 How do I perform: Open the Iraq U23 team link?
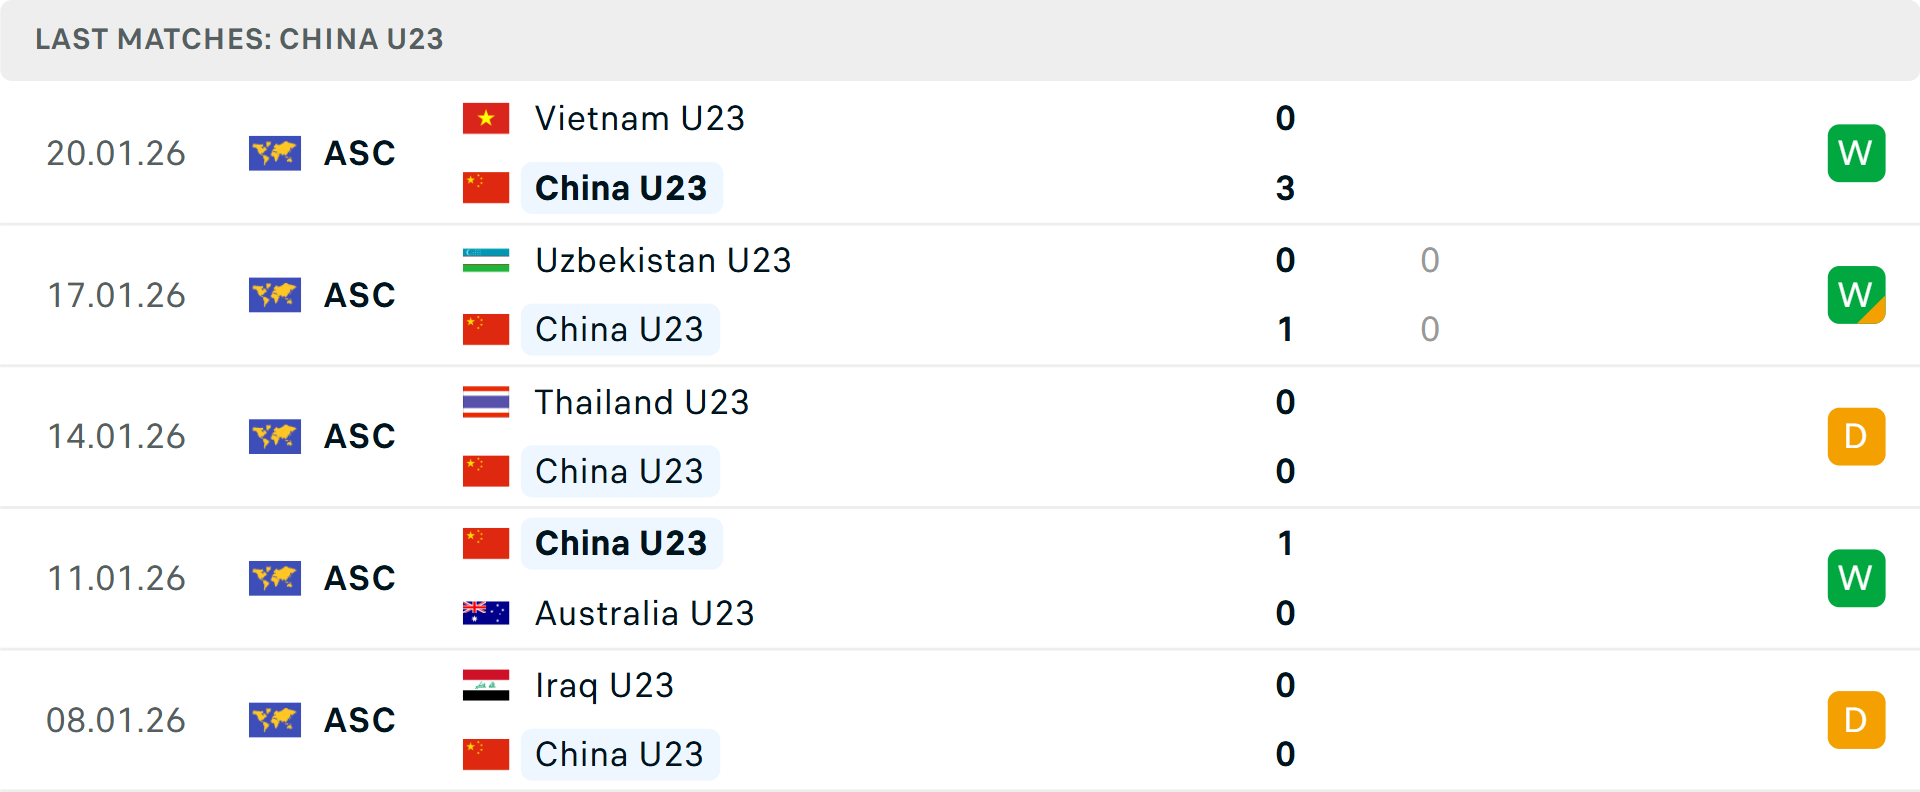point(604,685)
